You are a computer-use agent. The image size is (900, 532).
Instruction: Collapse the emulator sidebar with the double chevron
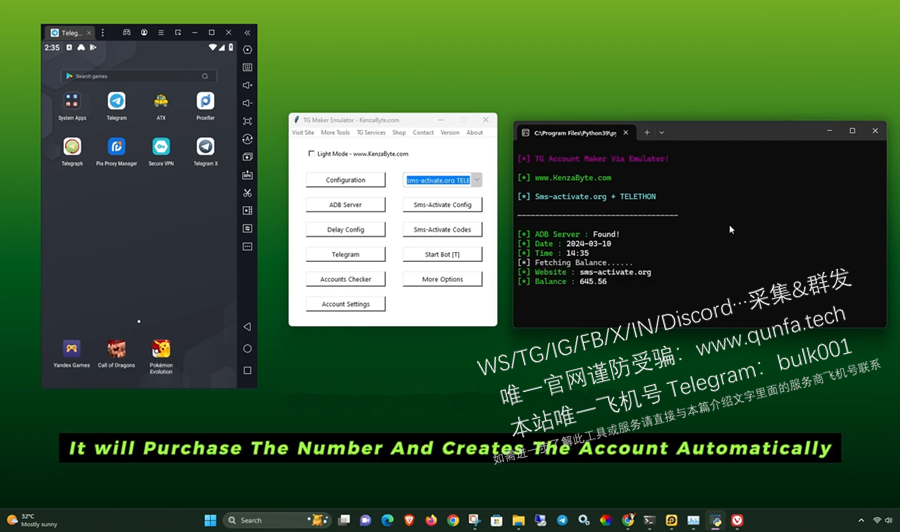pos(247,33)
